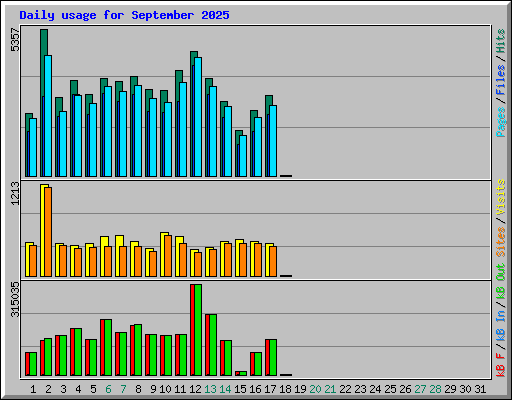This screenshot has width=512, height=400.
Task: Click green weekend day label 14
Action: point(225,389)
